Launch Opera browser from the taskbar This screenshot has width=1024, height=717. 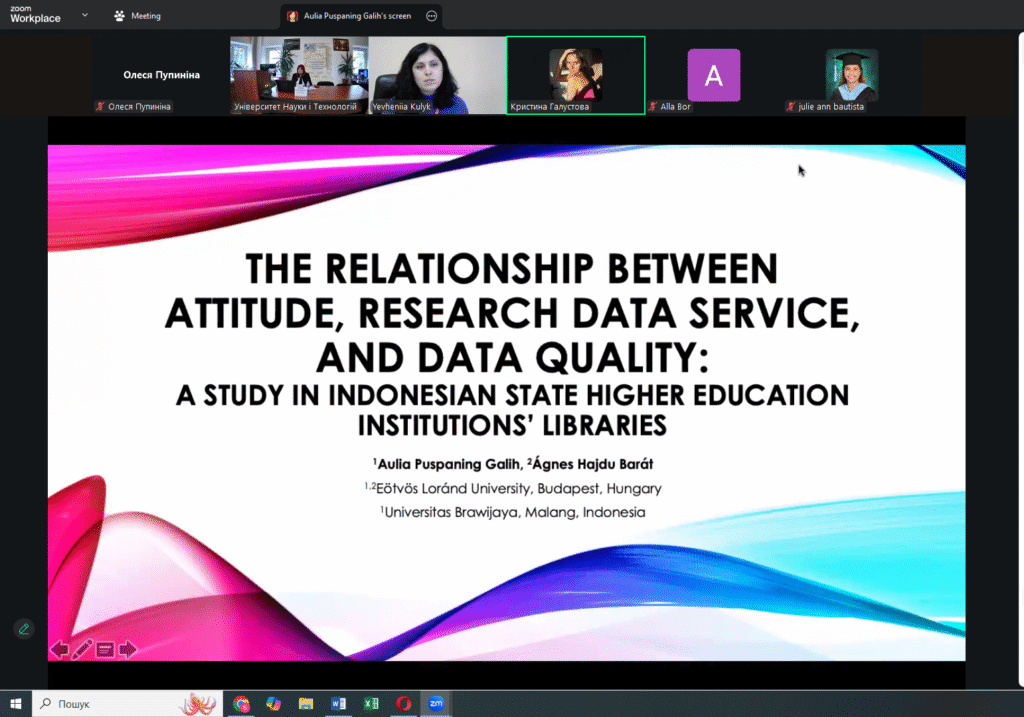(403, 703)
